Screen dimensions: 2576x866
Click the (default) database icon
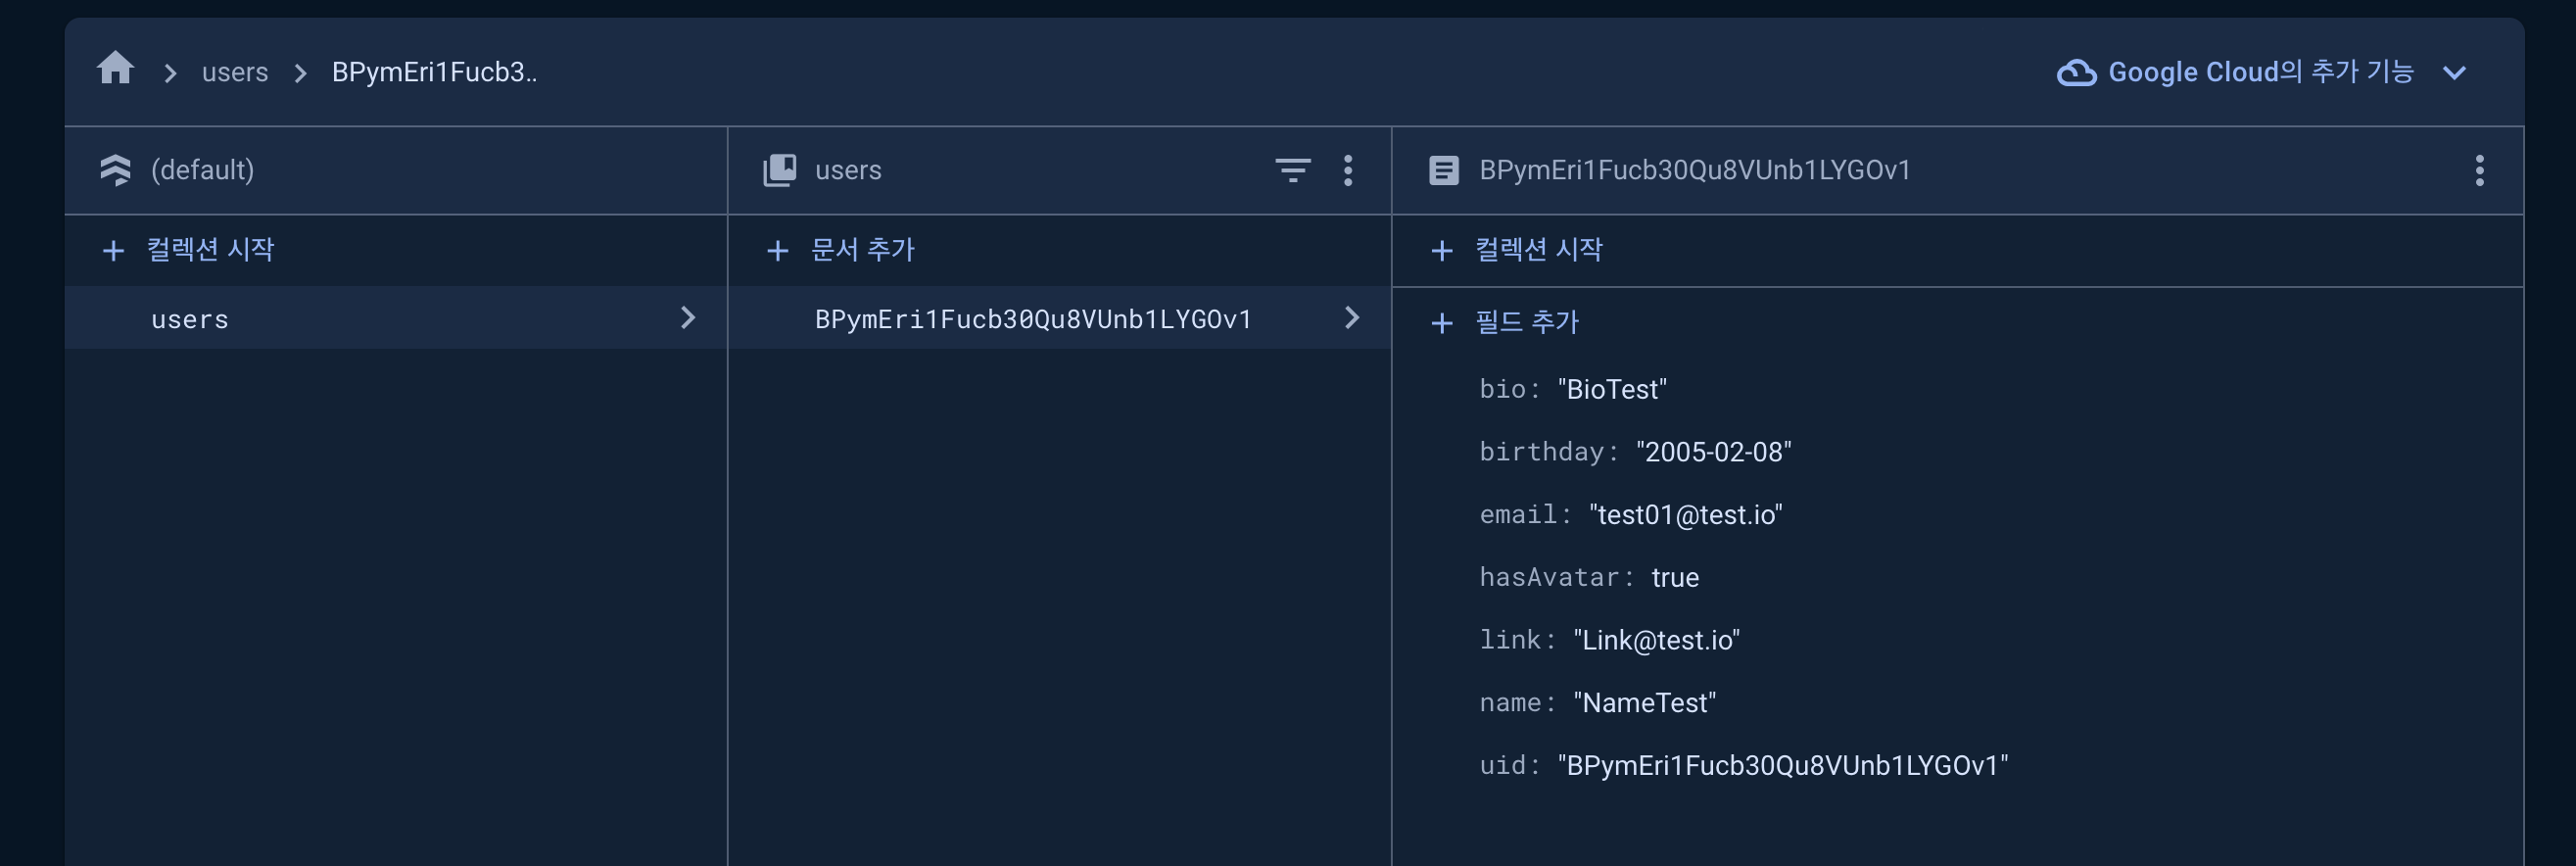pos(116,170)
